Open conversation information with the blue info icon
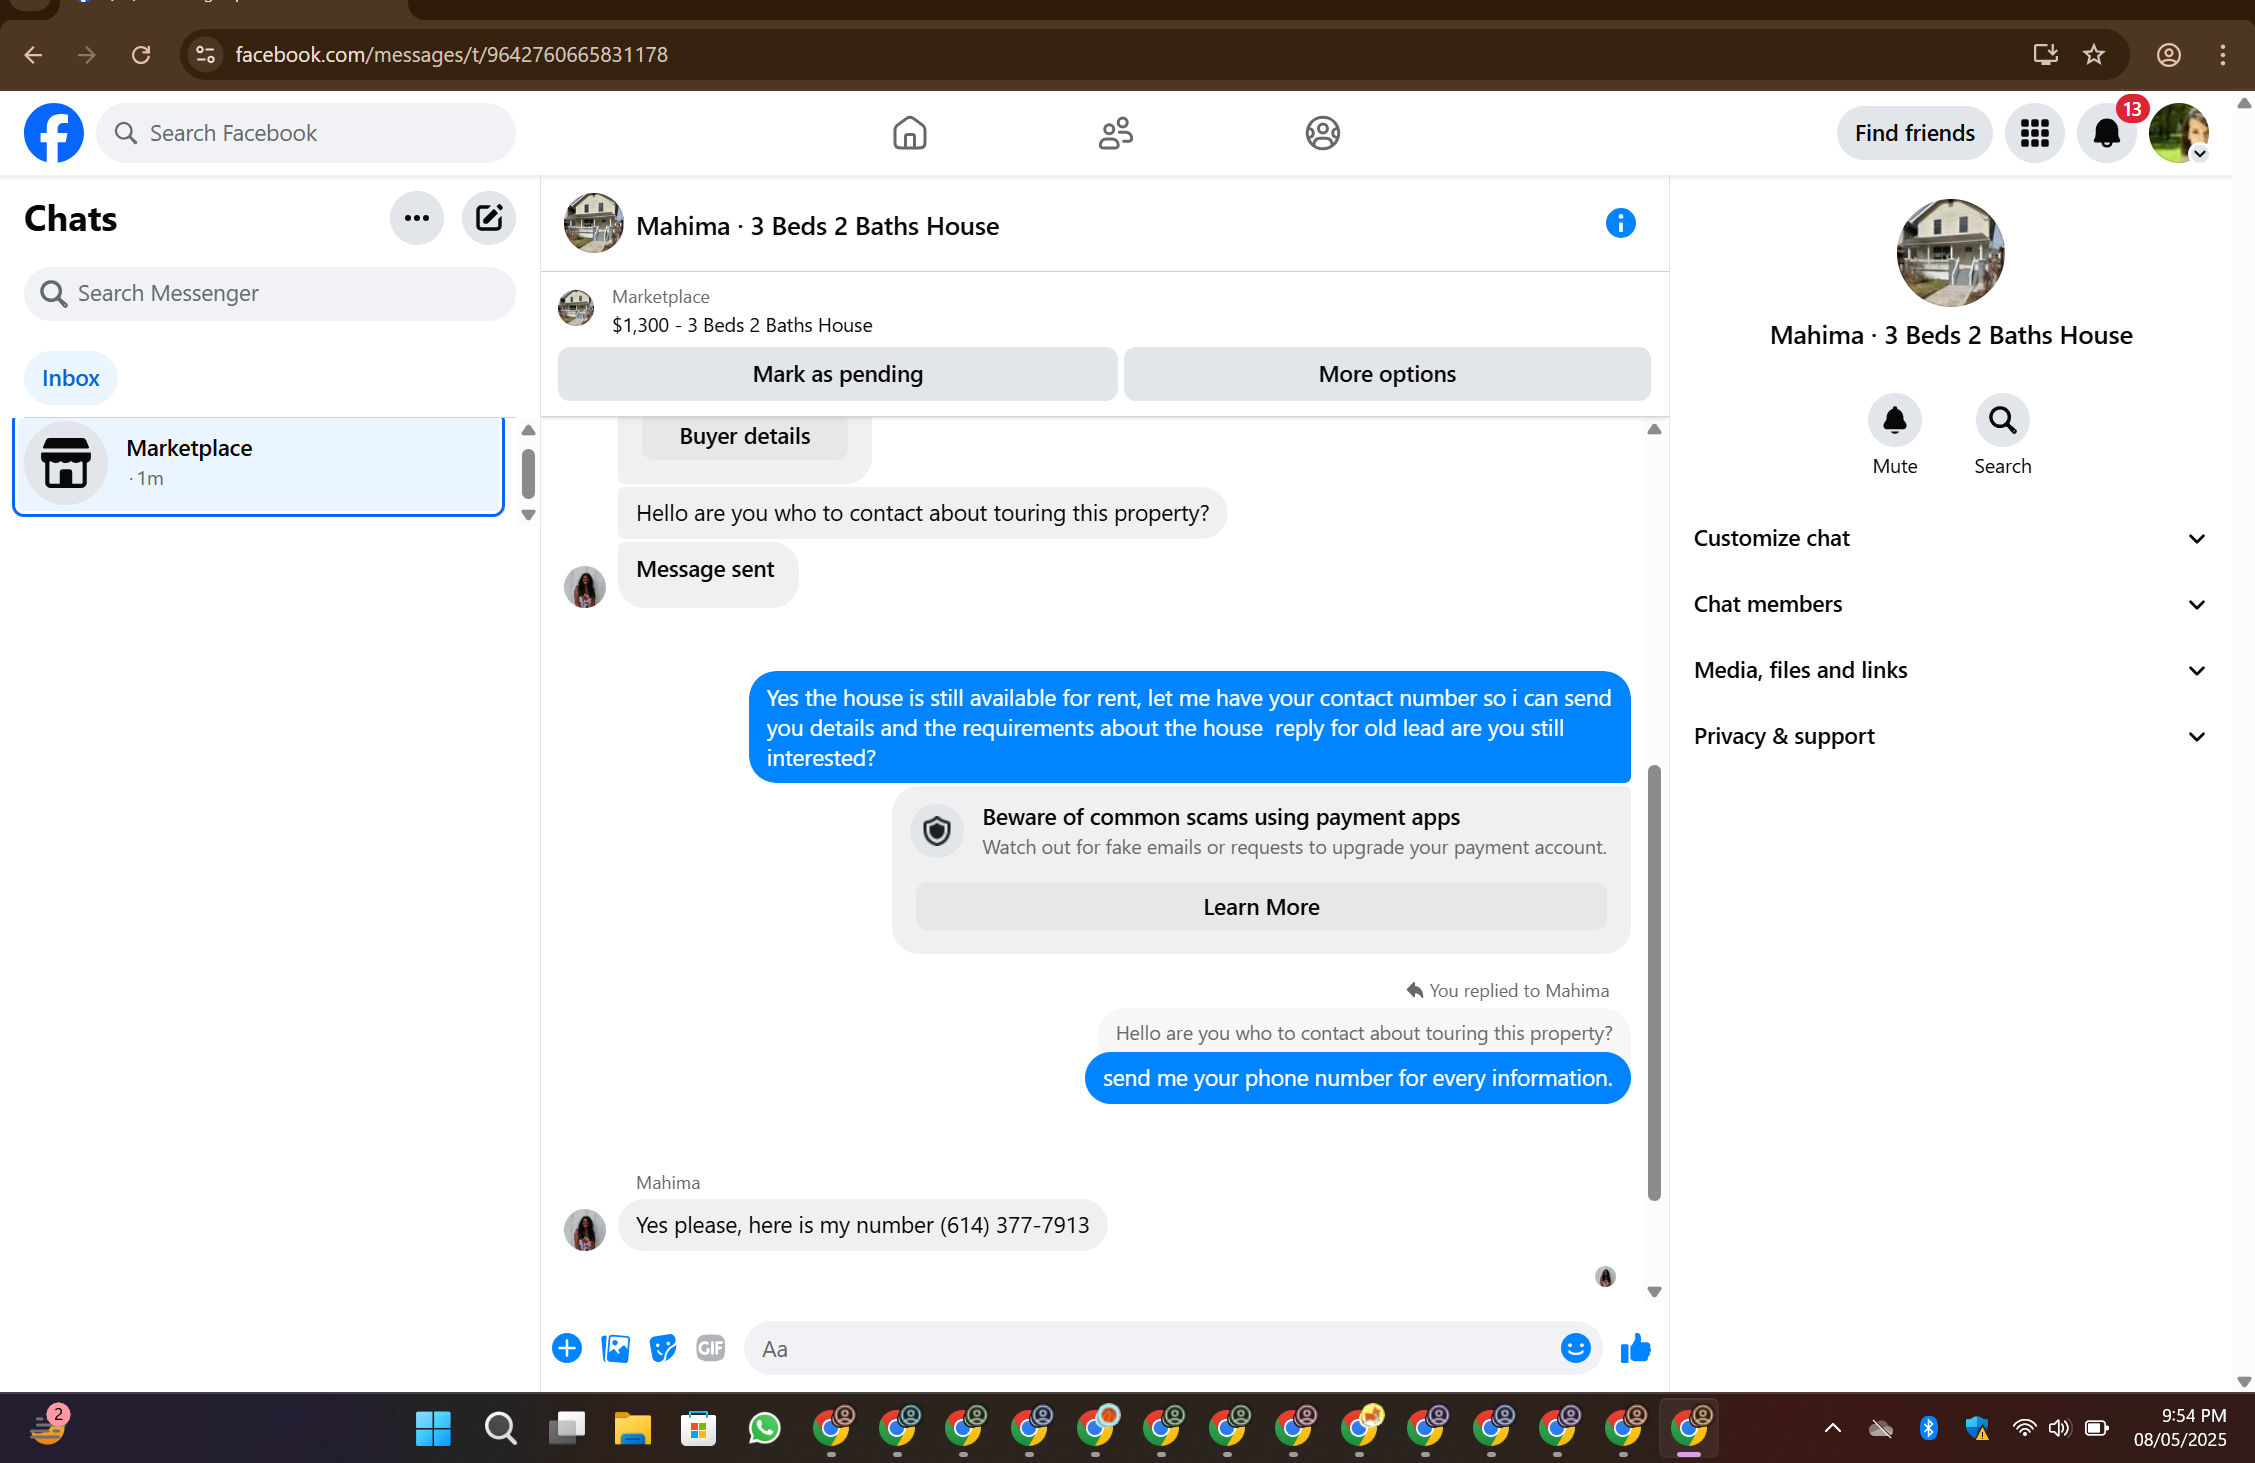Image resolution: width=2255 pixels, height=1463 pixels. coord(1620,223)
